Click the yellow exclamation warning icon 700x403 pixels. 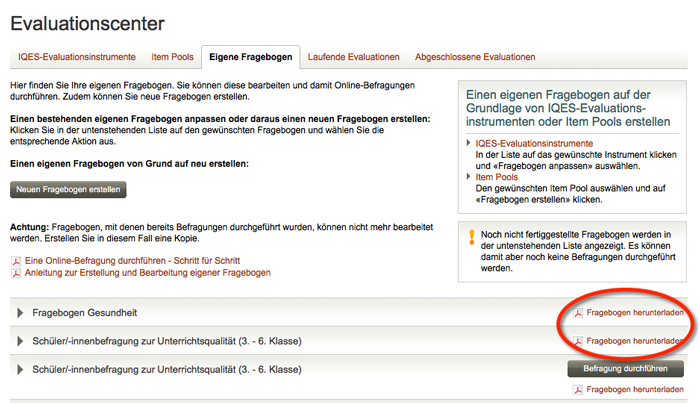coord(471,237)
